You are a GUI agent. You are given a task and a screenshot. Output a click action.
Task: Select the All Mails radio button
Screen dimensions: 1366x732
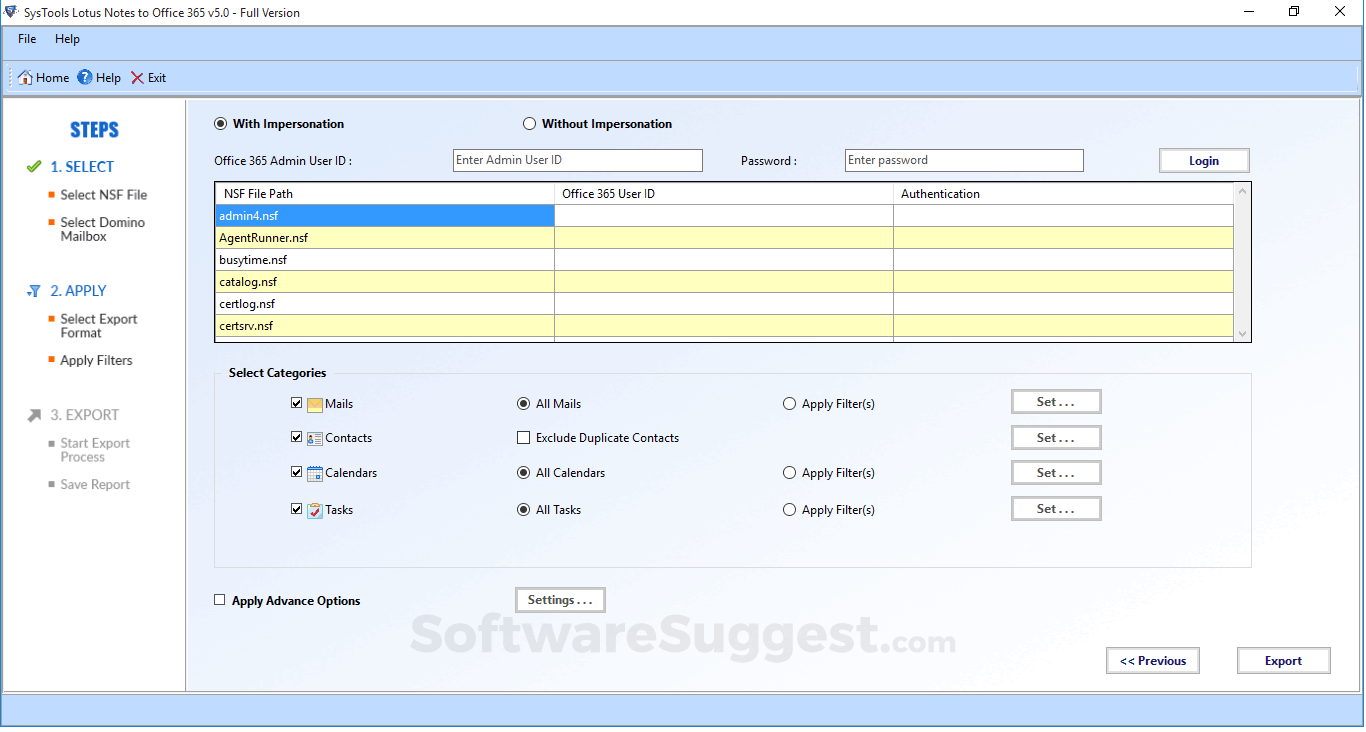(523, 404)
